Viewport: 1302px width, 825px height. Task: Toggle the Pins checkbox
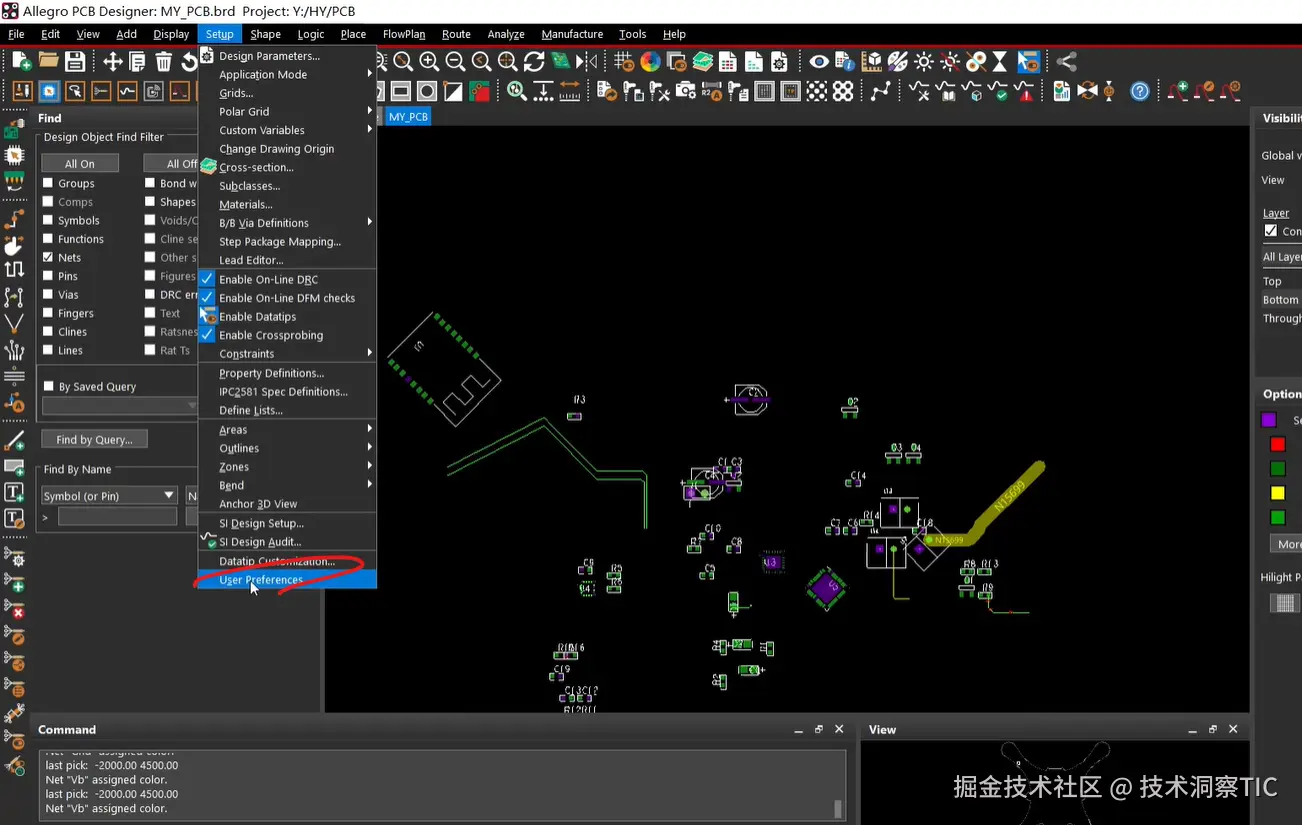click(x=48, y=276)
